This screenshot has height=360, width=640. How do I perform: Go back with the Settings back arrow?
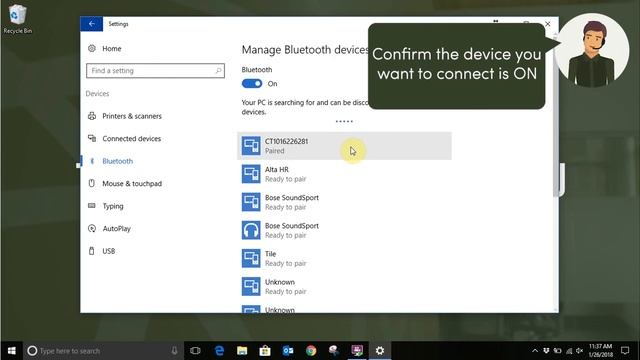click(x=91, y=24)
